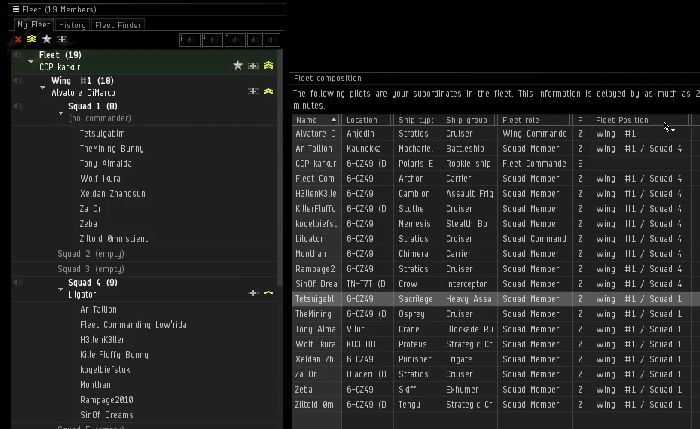Collapse the Wing #1 (18) tree node
Viewport: 700px width, 429px height.
pos(42,87)
